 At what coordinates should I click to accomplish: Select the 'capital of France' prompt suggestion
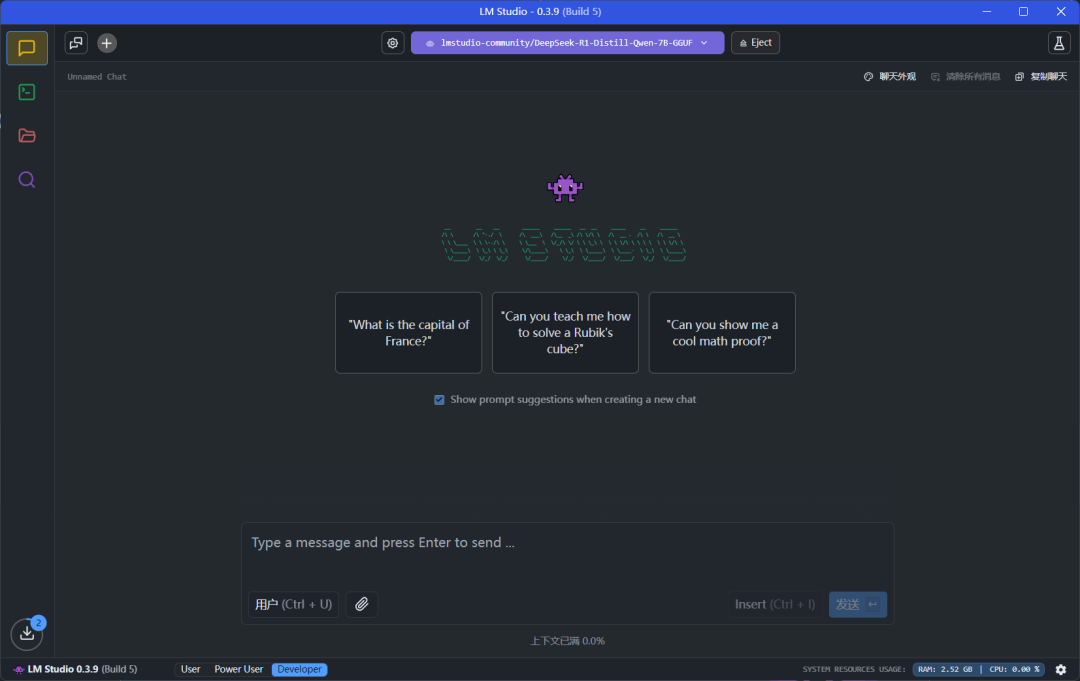pos(408,333)
